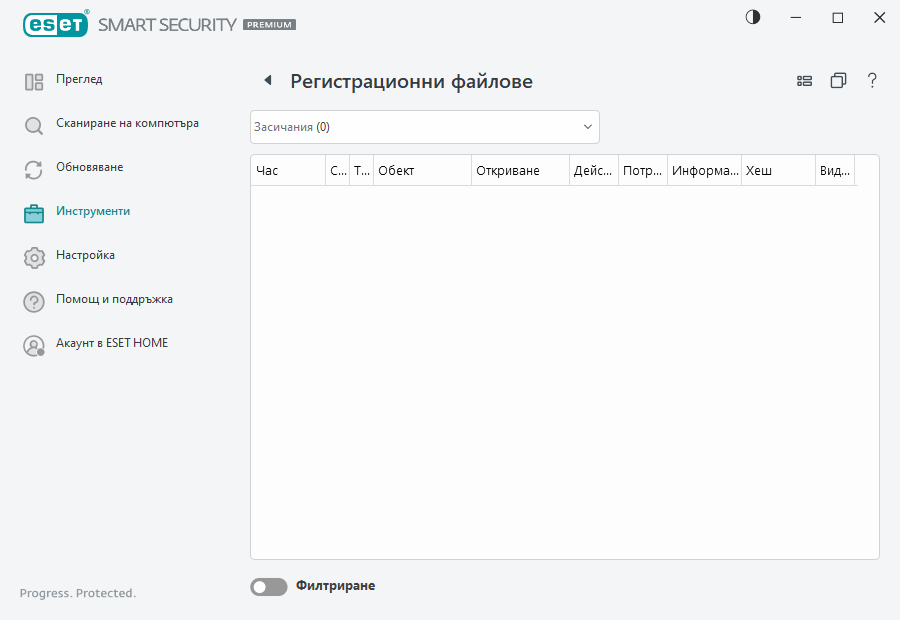The width and height of the screenshot is (900, 620).
Task: Click the list view icon near top right
Action: tap(805, 80)
